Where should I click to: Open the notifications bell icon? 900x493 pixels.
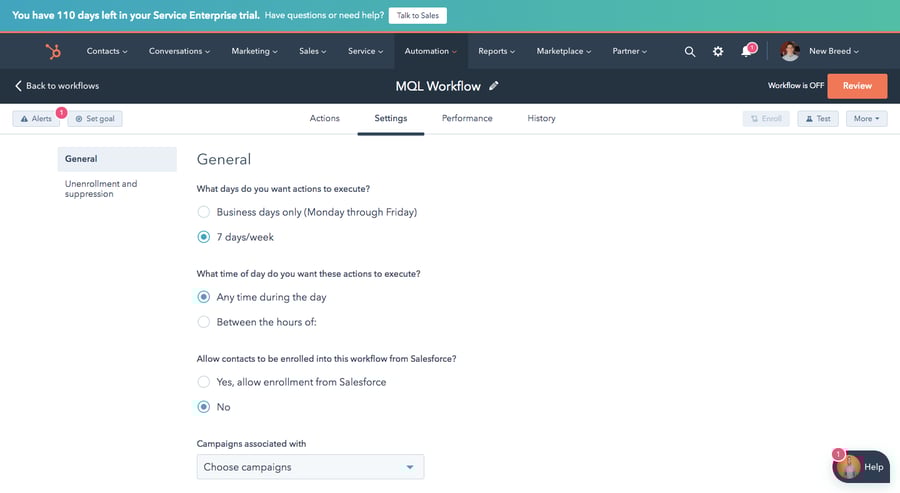coord(746,52)
